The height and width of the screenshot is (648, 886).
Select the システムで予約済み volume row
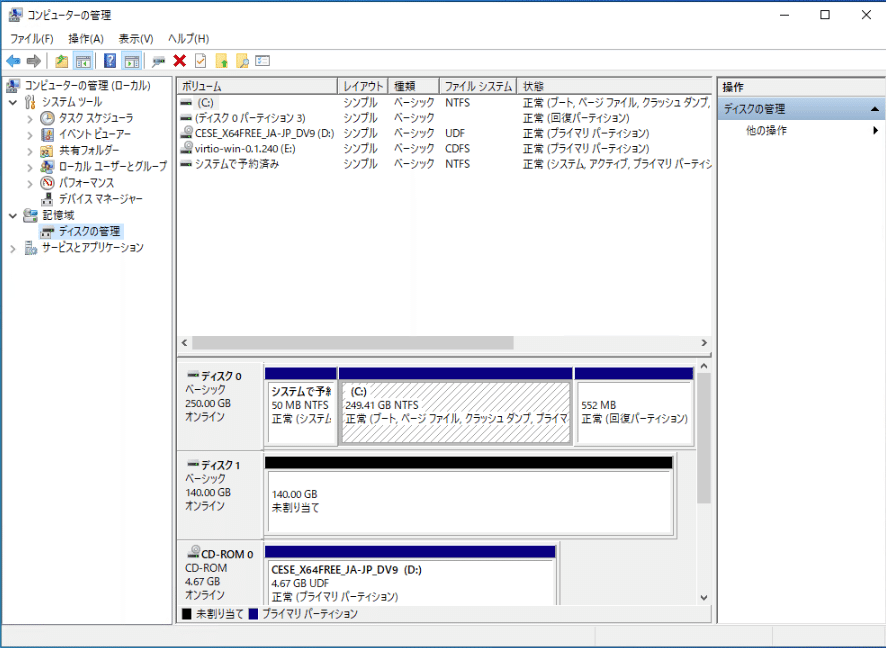pyautogui.click(x=444, y=163)
